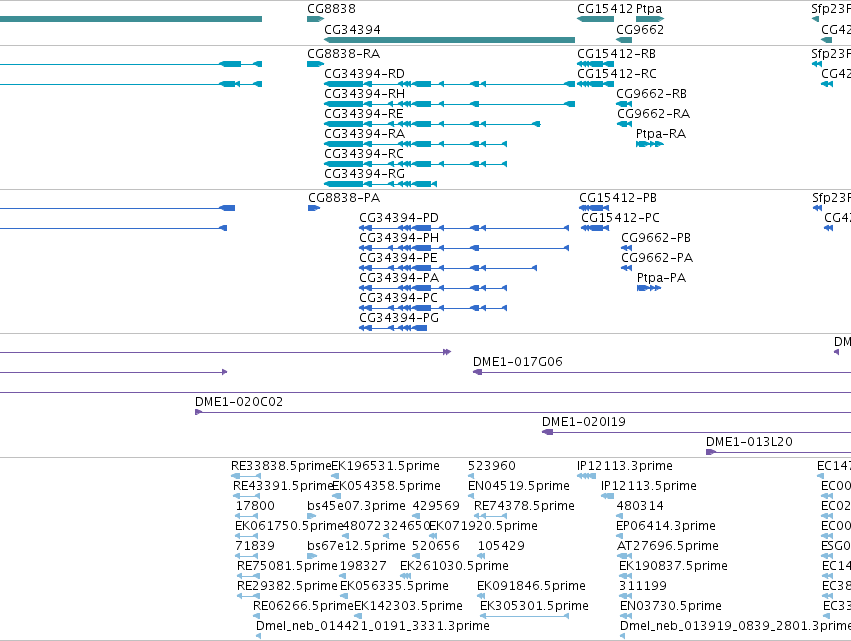The width and height of the screenshot is (851, 641).
Task: Select the Ptpa gene label
Action: (x=649, y=9)
